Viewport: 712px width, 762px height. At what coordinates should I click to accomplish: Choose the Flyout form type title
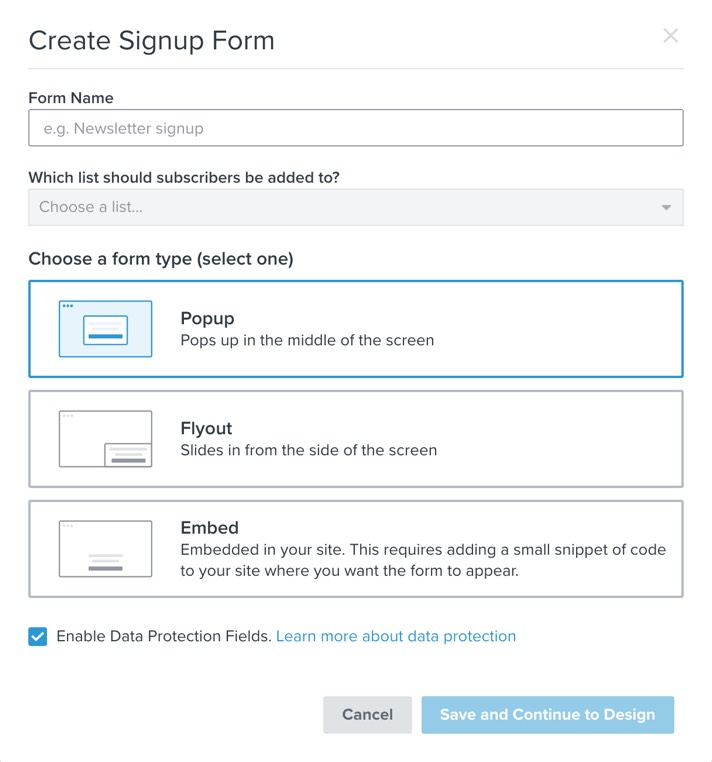coord(206,429)
